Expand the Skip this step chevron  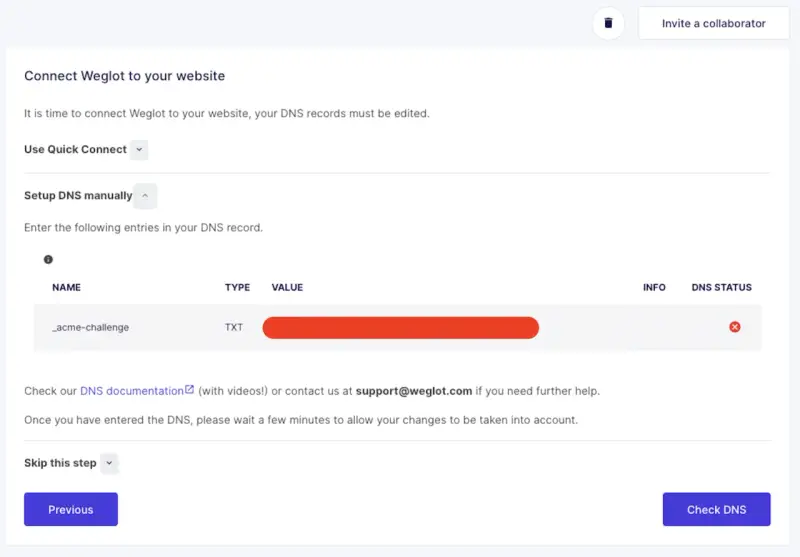pos(109,463)
